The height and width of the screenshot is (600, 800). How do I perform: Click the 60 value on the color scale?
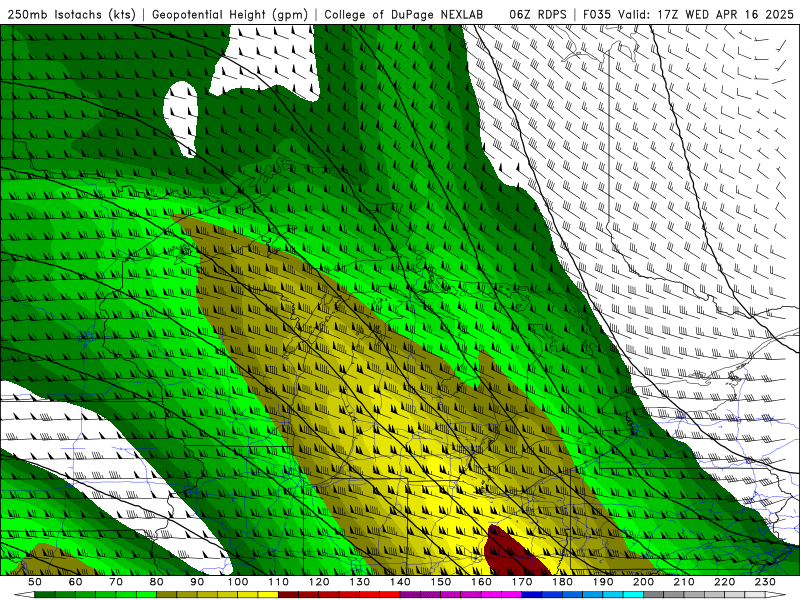(x=76, y=582)
